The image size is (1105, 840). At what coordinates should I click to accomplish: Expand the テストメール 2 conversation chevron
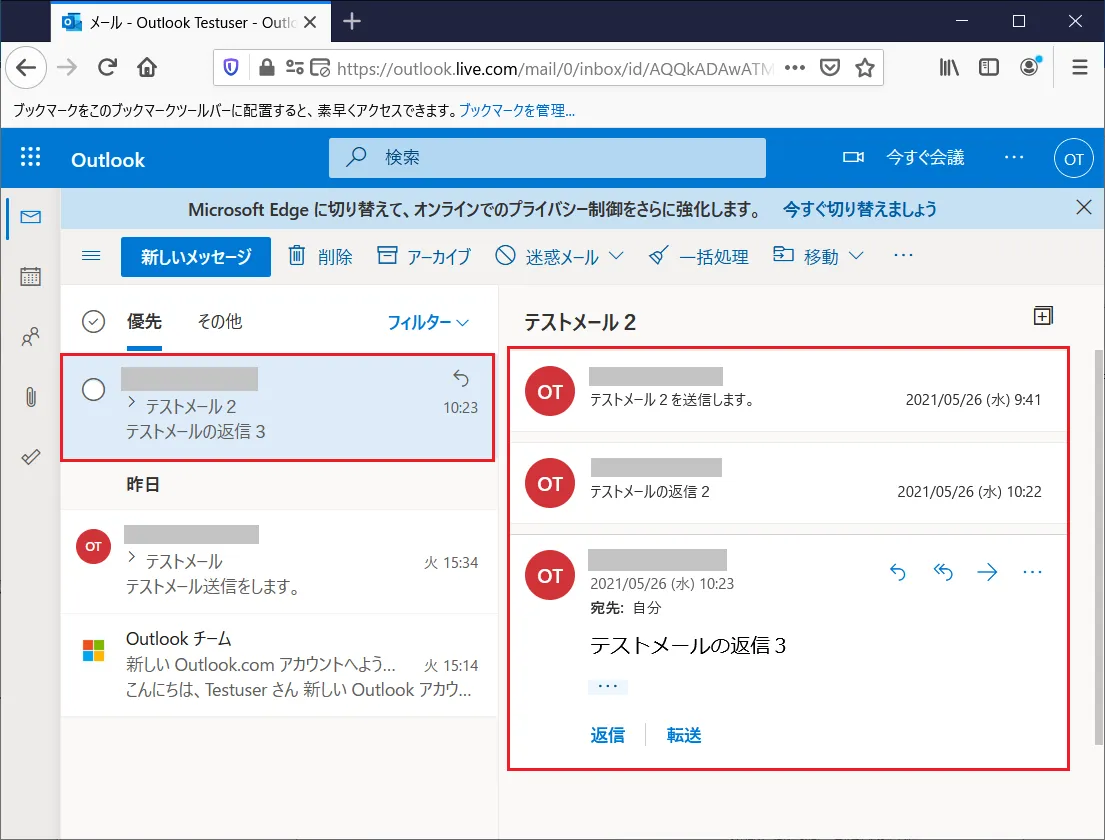pyautogui.click(x=132, y=402)
